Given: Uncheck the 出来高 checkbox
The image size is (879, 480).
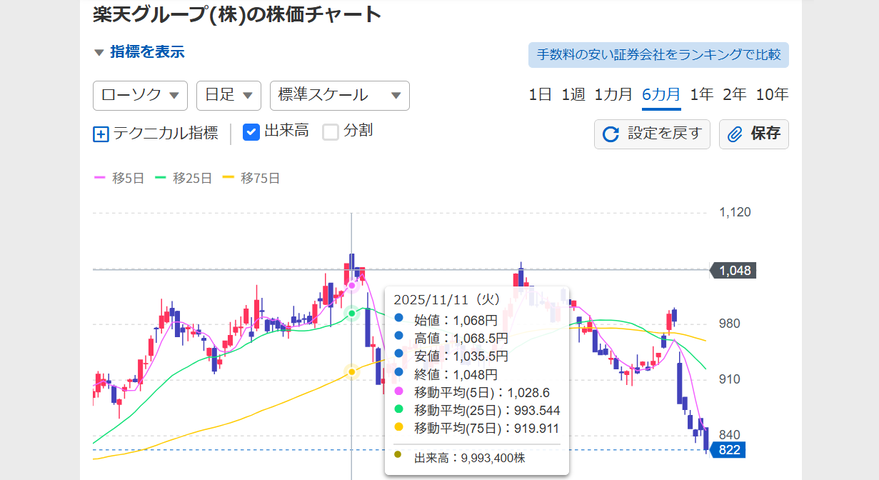Looking at the screenshot, I should point(251,132).
